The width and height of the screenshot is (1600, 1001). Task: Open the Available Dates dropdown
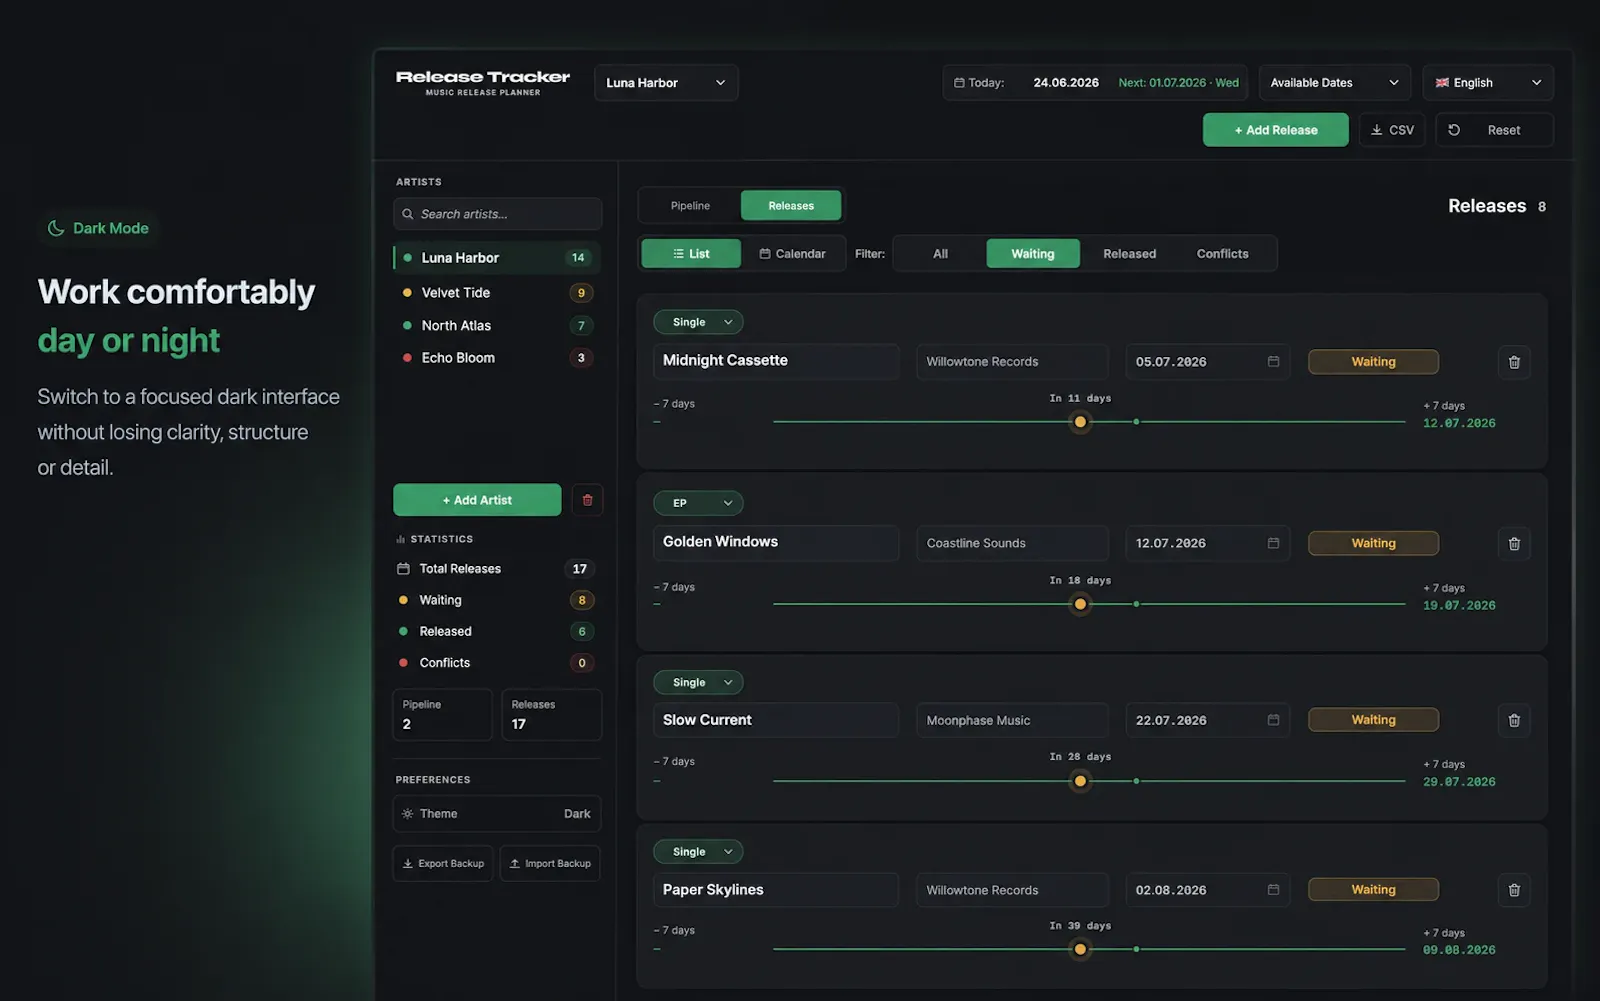(x=1334, y=83)
